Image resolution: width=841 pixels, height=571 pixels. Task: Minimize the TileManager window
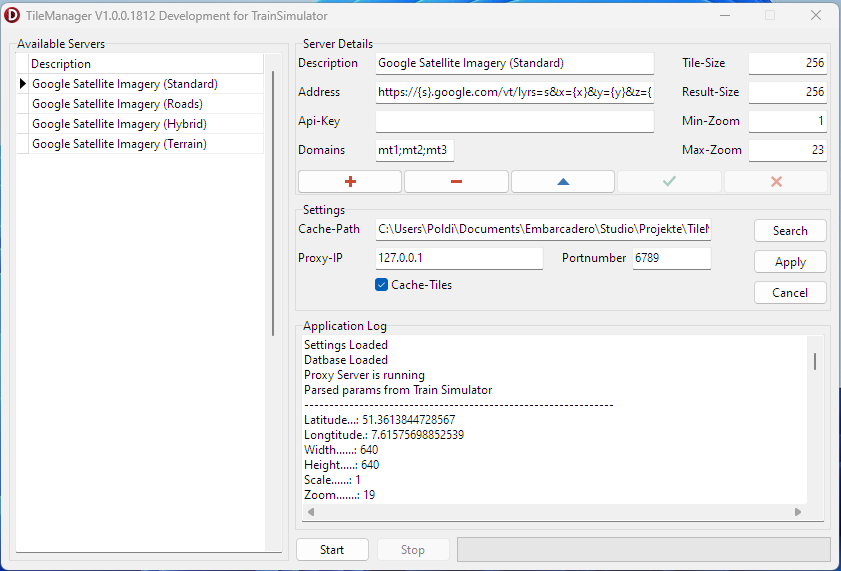coord(725,15)
